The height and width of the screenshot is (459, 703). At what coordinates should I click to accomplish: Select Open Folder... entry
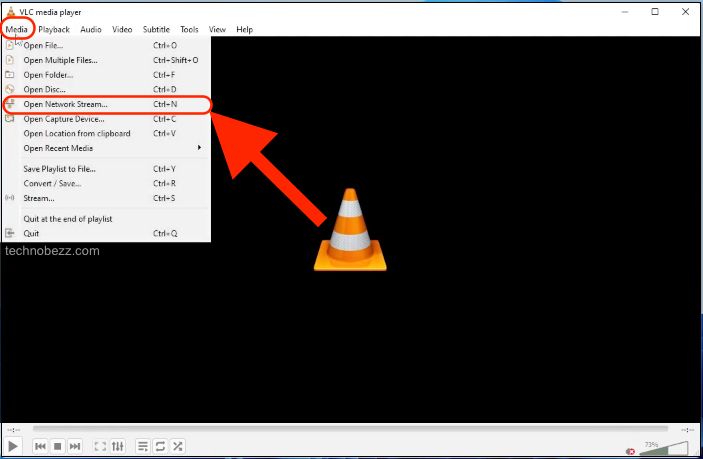click(106, 75)
